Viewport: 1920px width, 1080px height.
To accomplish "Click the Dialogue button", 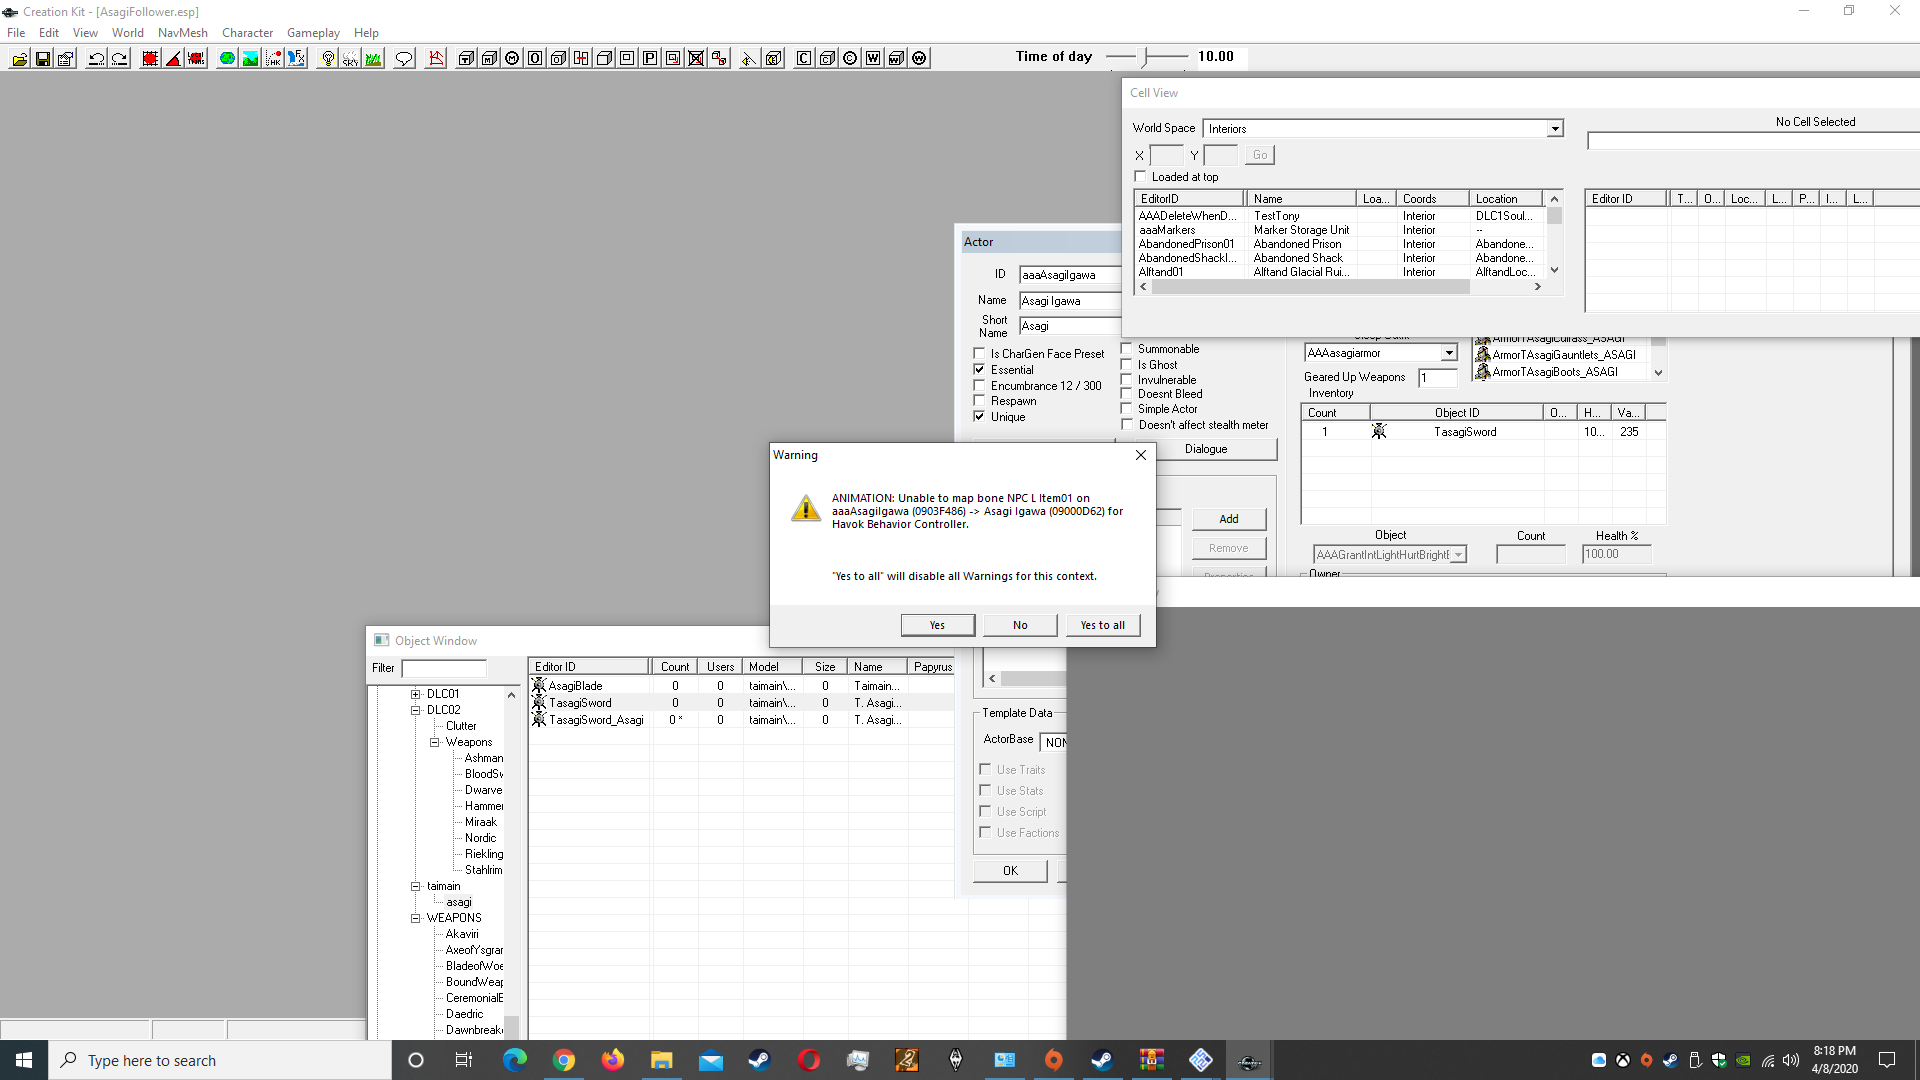I will (x=1206, y=449).
